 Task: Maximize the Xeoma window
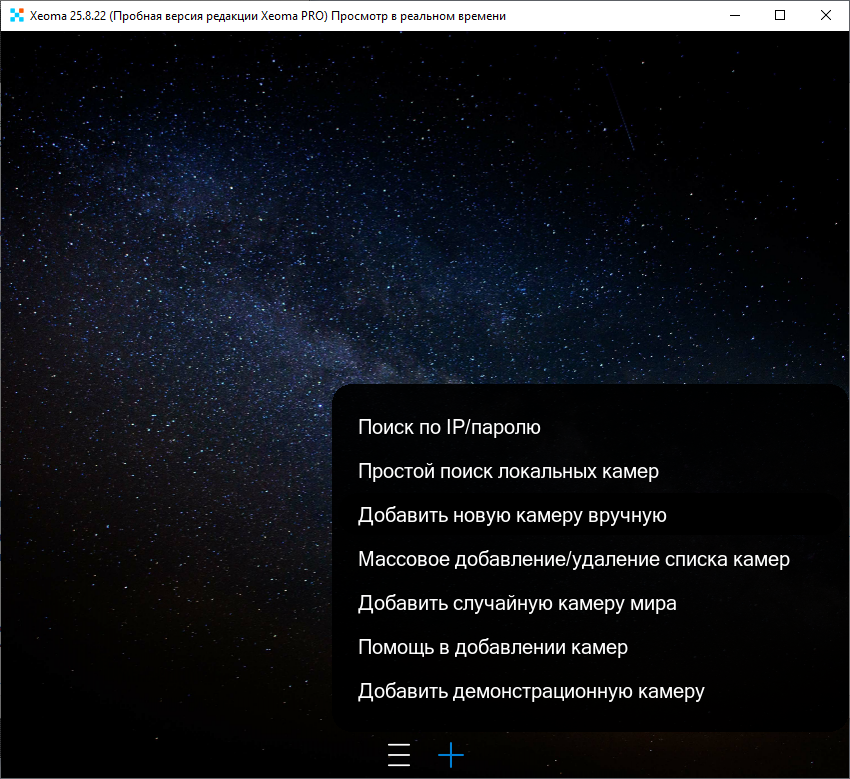pyautogui.click(x=780, y=16)
